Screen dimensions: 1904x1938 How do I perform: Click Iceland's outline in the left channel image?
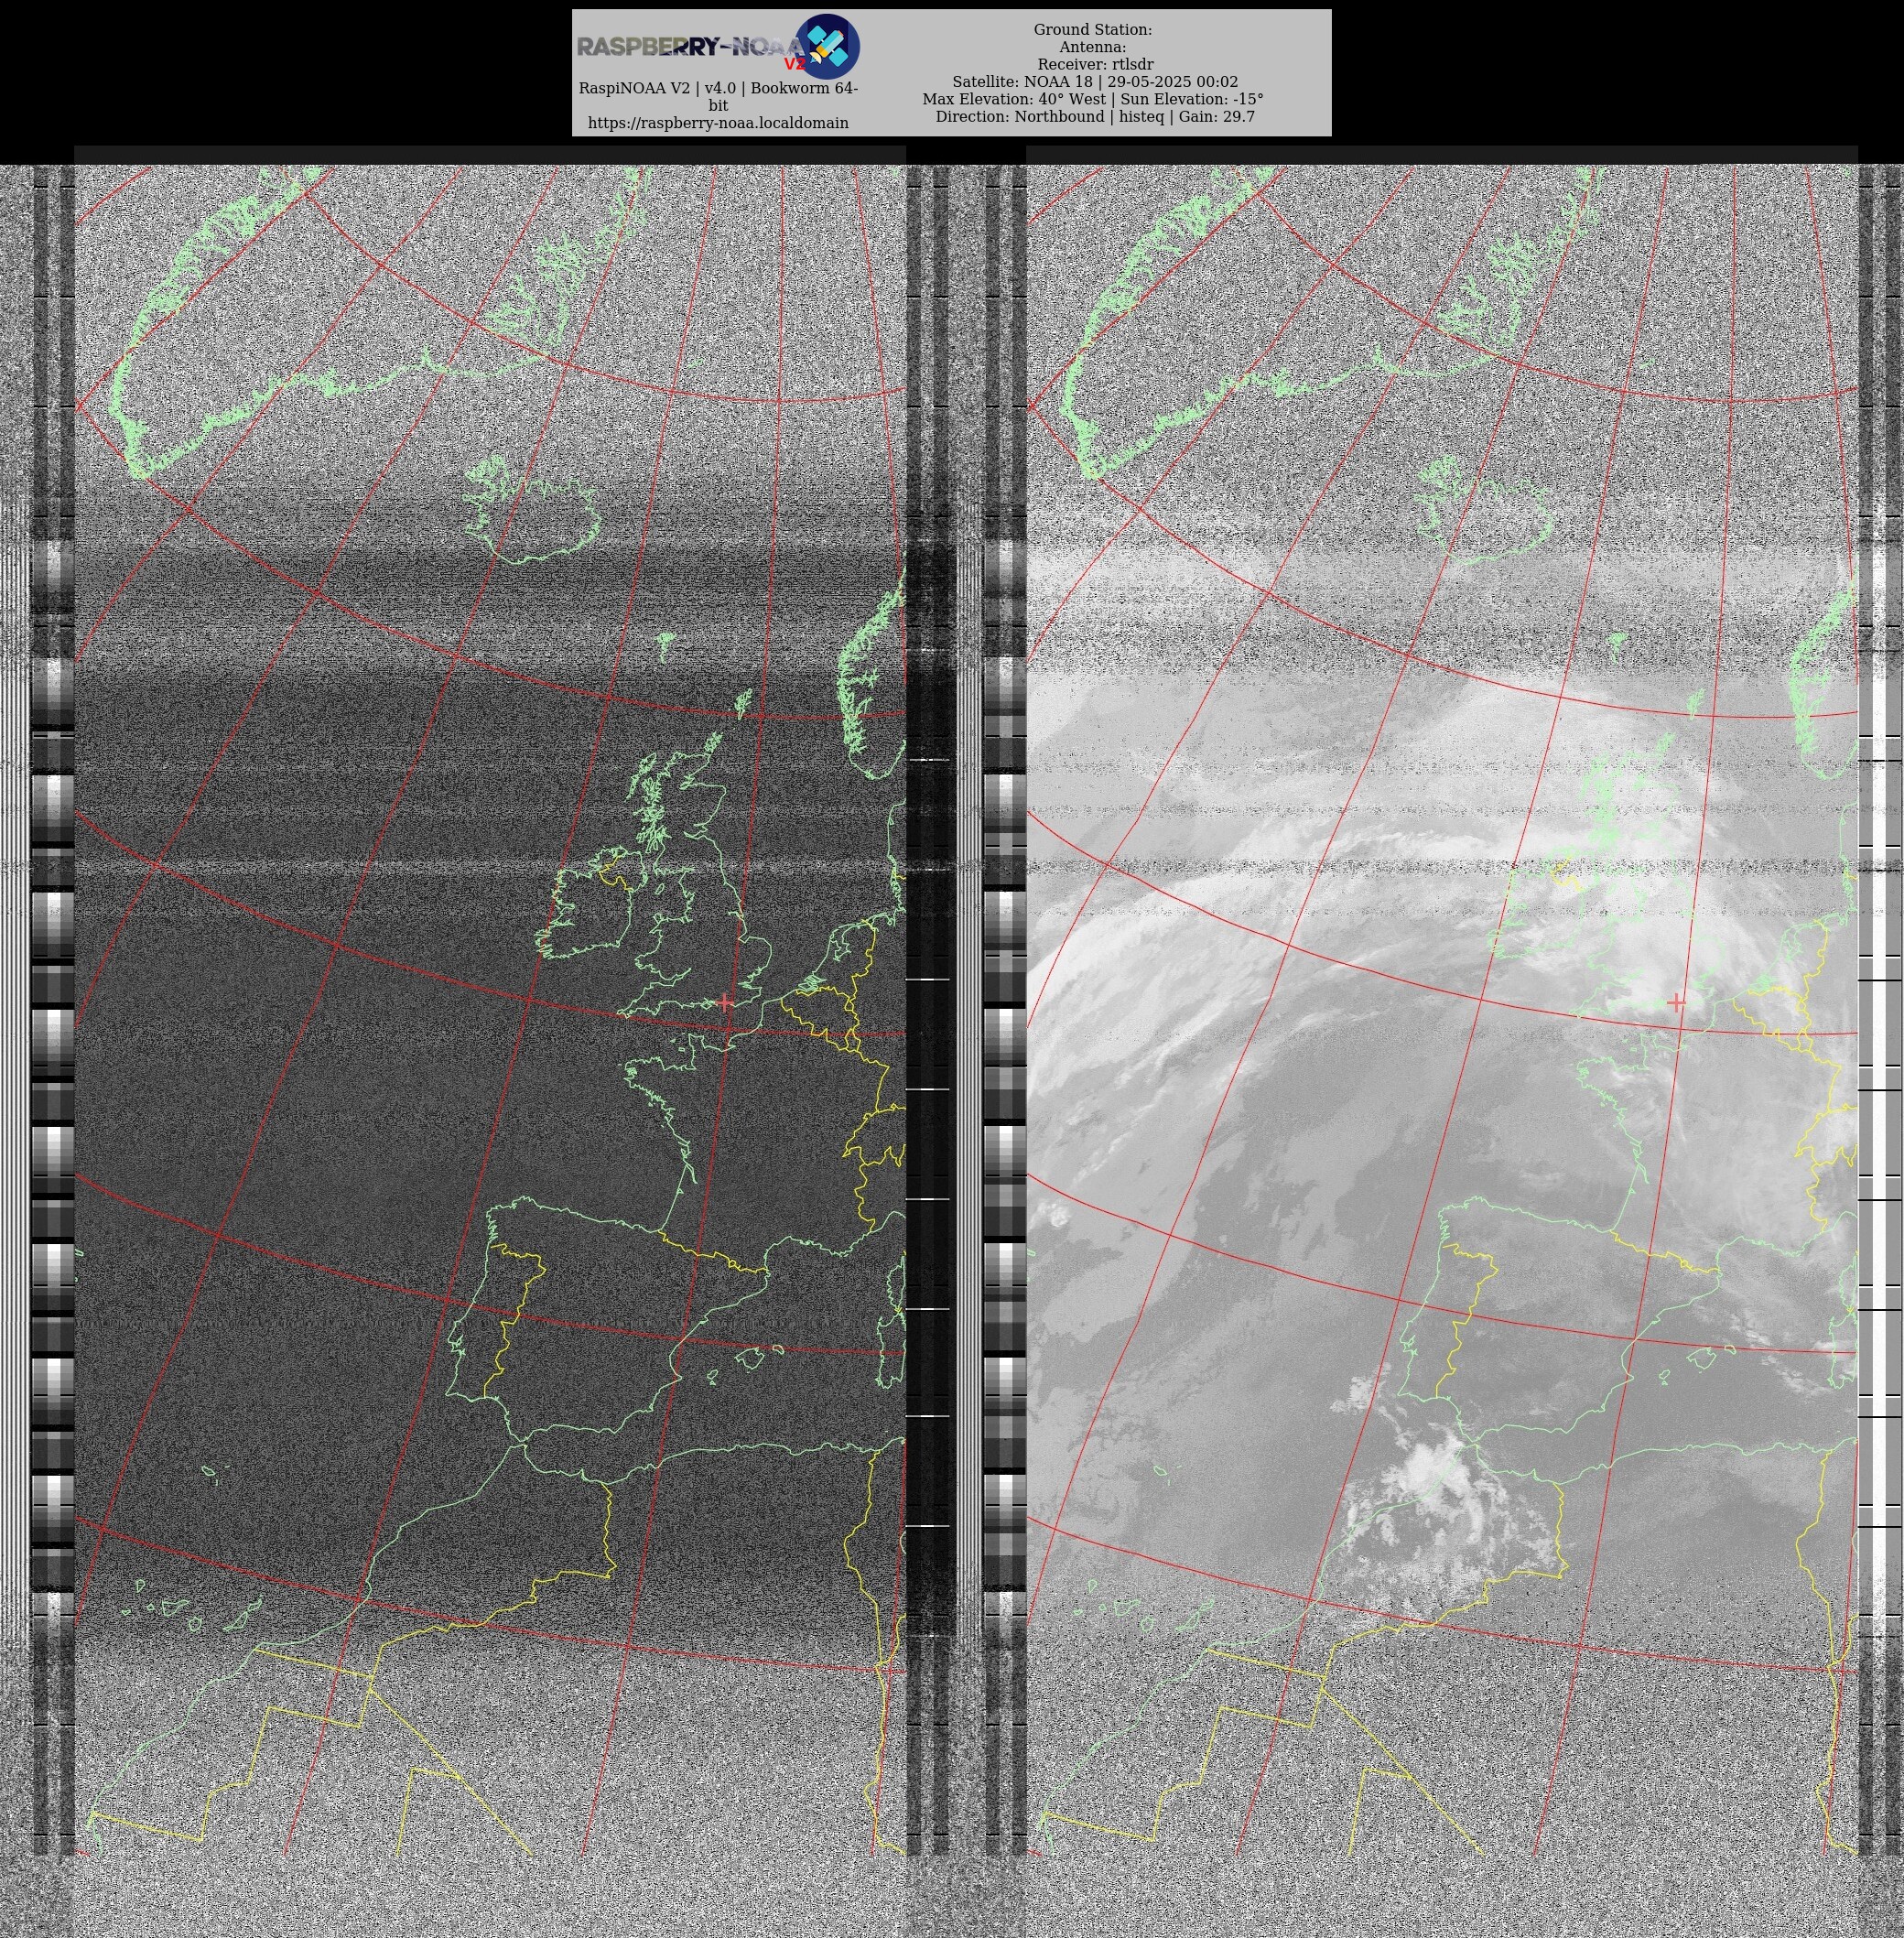pos(532,511)
